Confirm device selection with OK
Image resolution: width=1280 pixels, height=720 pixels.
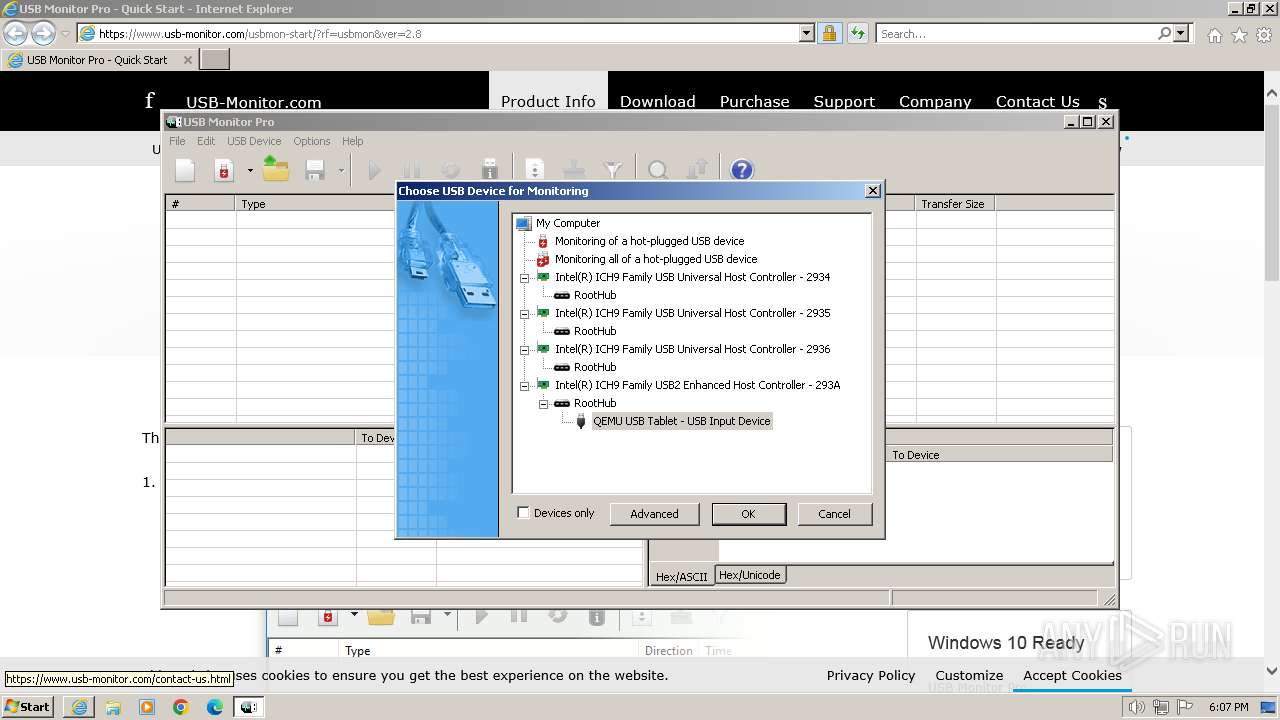tap(748, 514)
